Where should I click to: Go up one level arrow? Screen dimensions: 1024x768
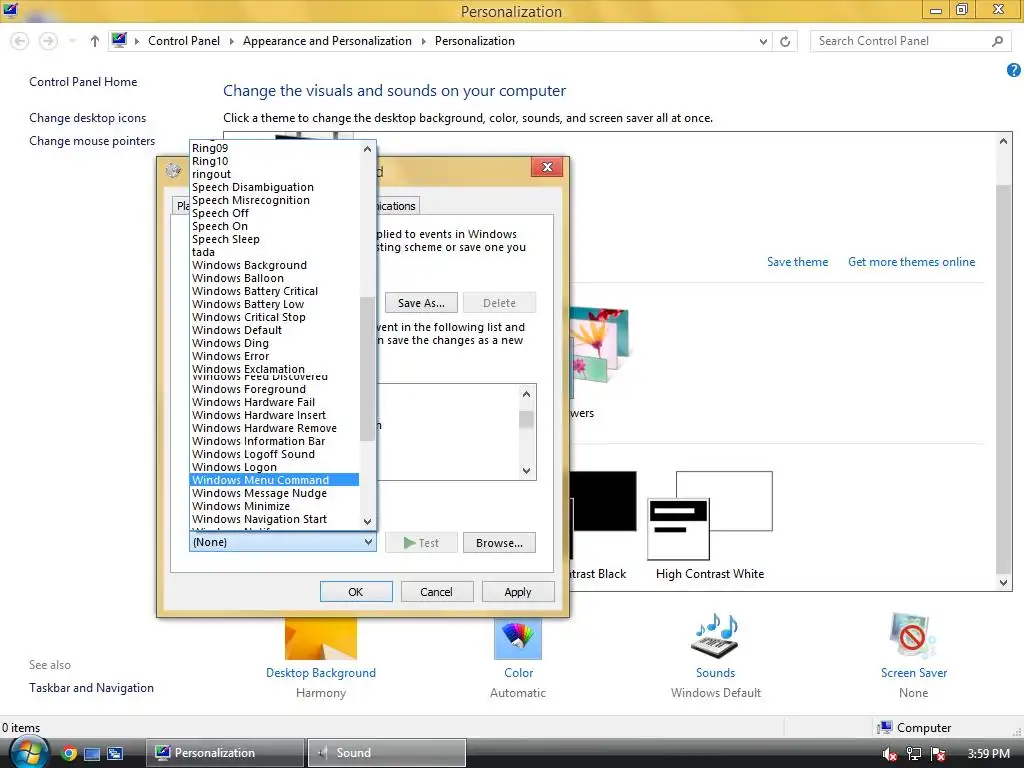tap(95, 41)
